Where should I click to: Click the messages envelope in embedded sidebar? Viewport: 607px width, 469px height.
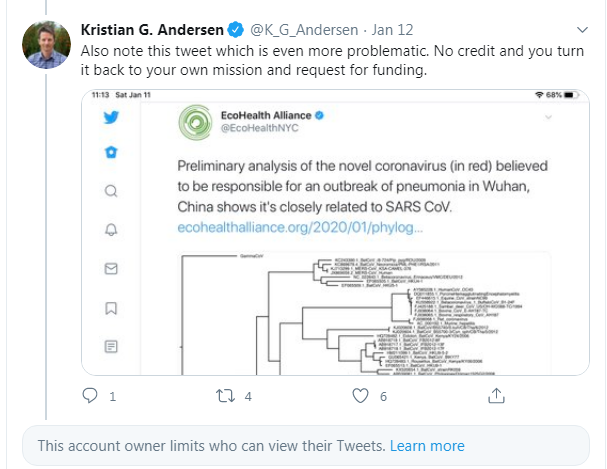click(x=112, y=268)
